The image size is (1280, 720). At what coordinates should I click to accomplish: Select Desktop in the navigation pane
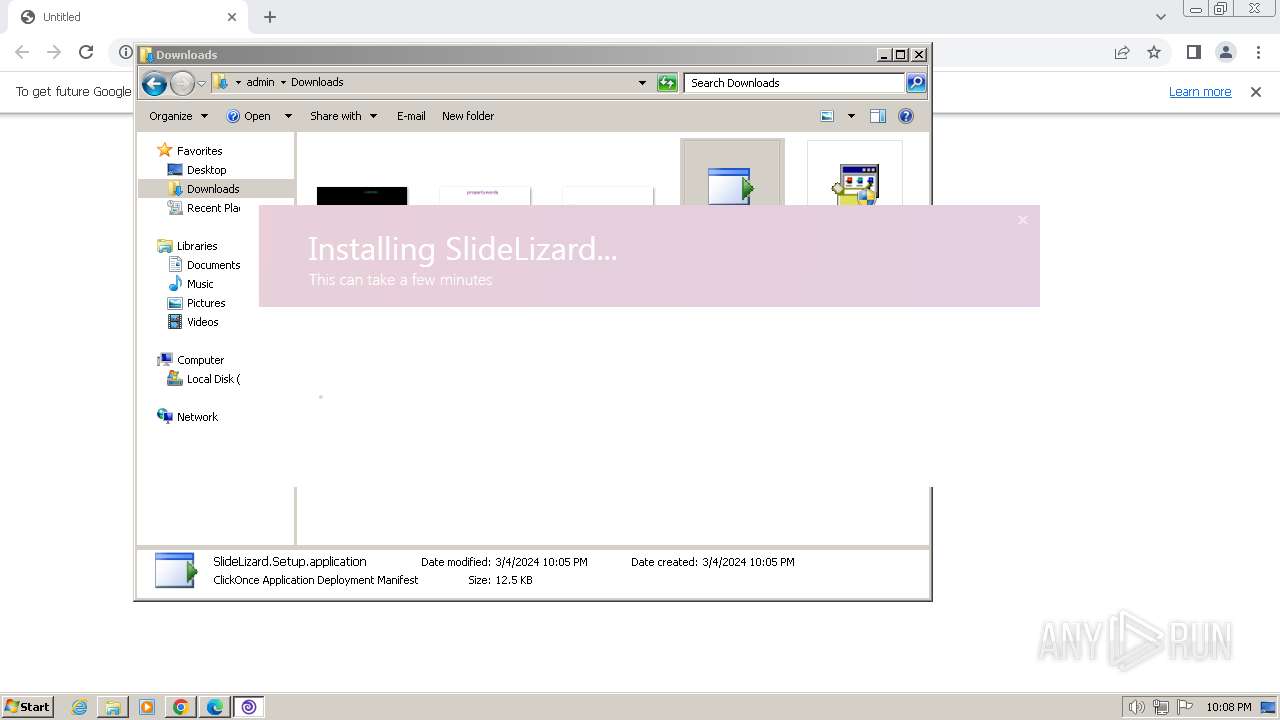click(197, 170)
